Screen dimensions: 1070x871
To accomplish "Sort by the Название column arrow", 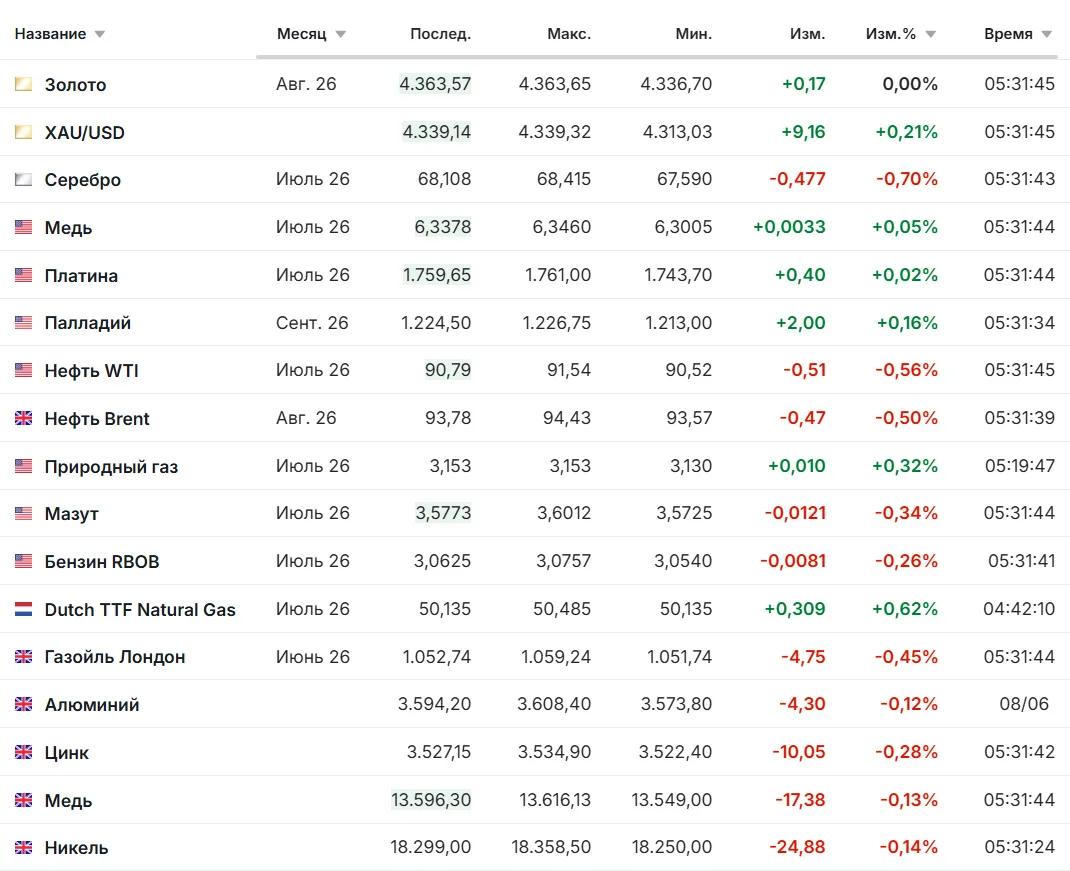I will (100, 34).
